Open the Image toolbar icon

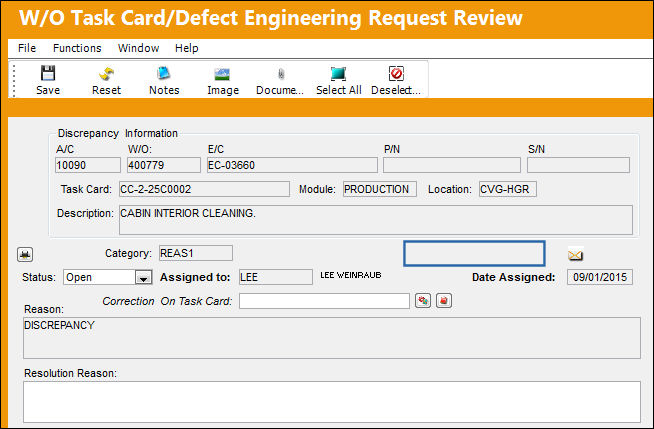(222, 74)
